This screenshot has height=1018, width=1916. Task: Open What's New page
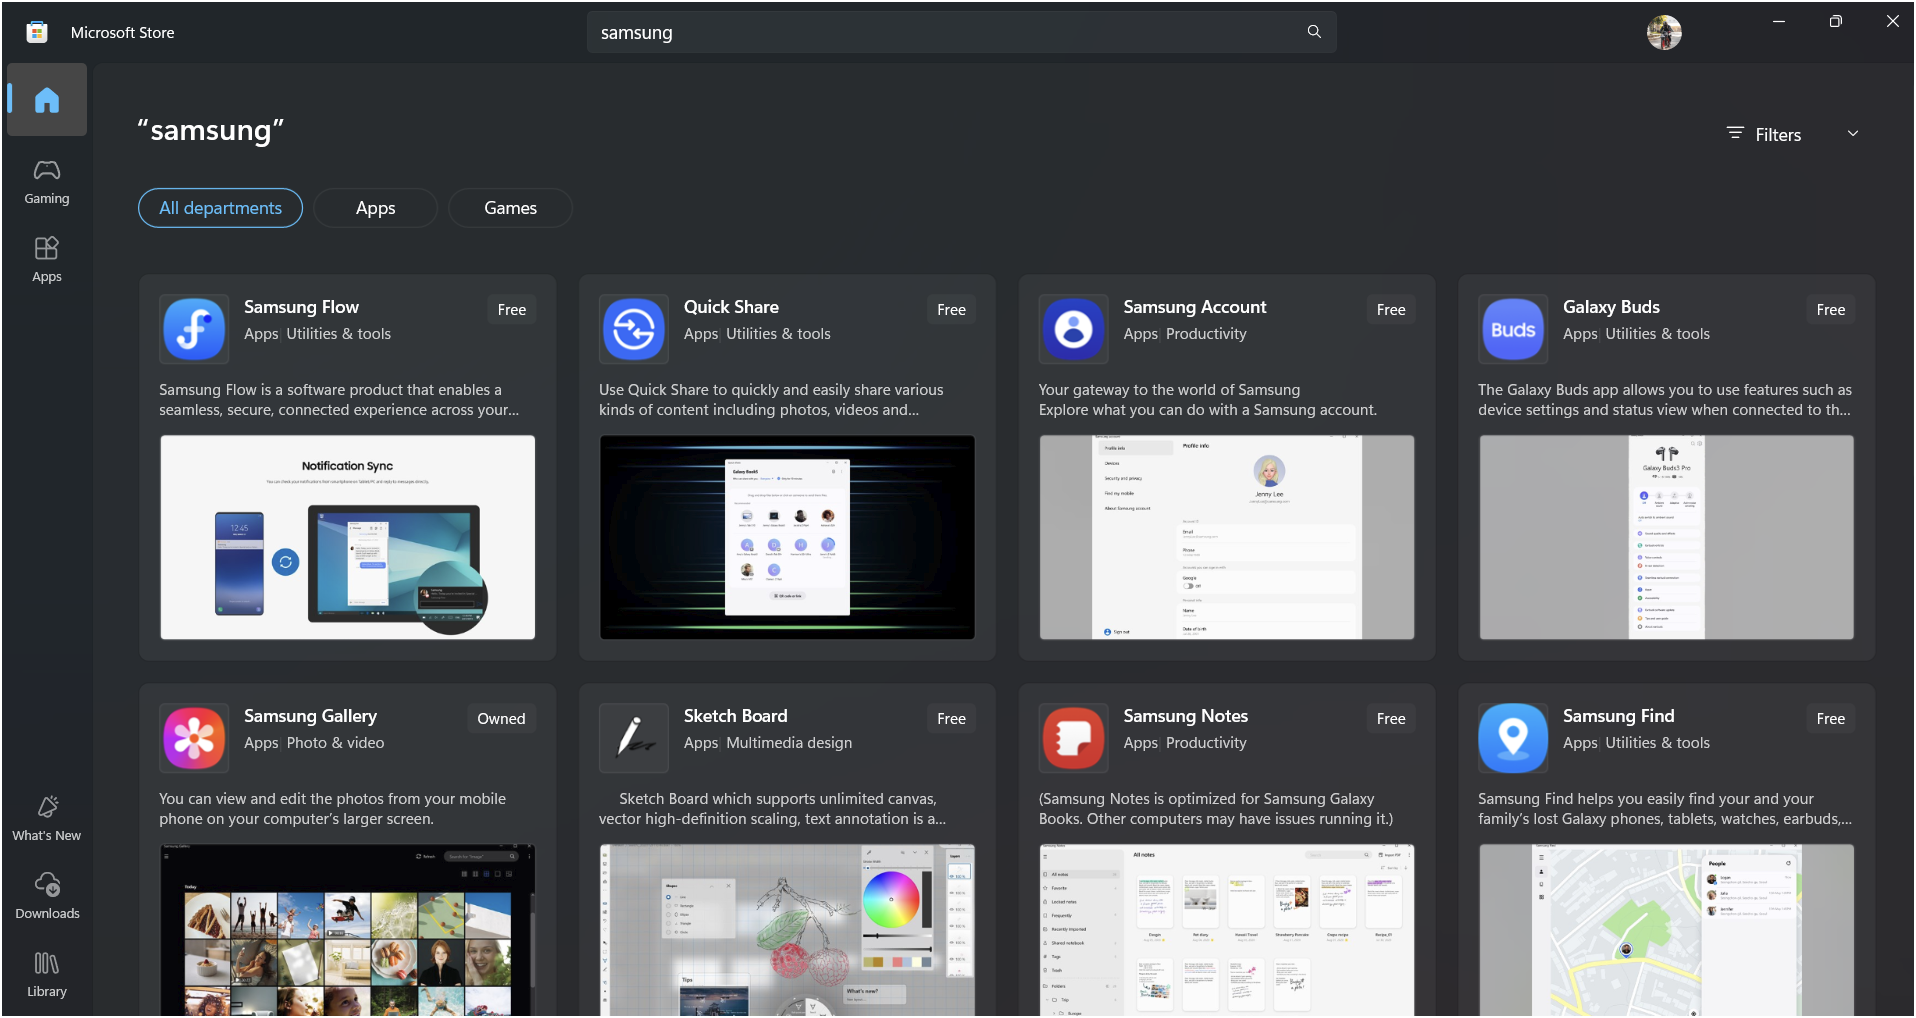coord(47,819)
